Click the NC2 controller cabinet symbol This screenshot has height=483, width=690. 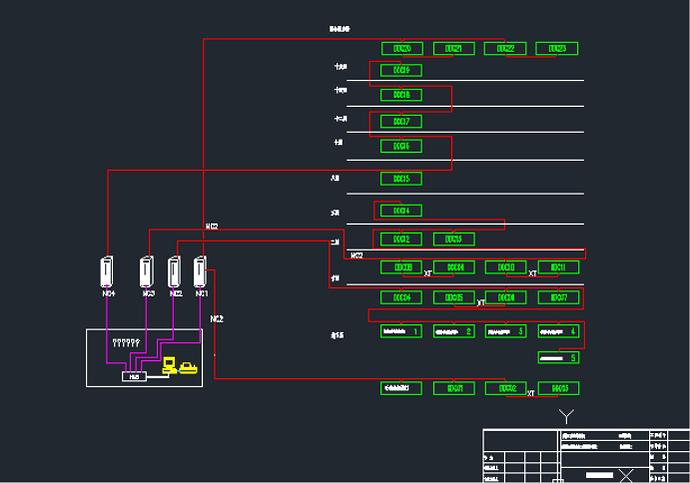[175, 272]
